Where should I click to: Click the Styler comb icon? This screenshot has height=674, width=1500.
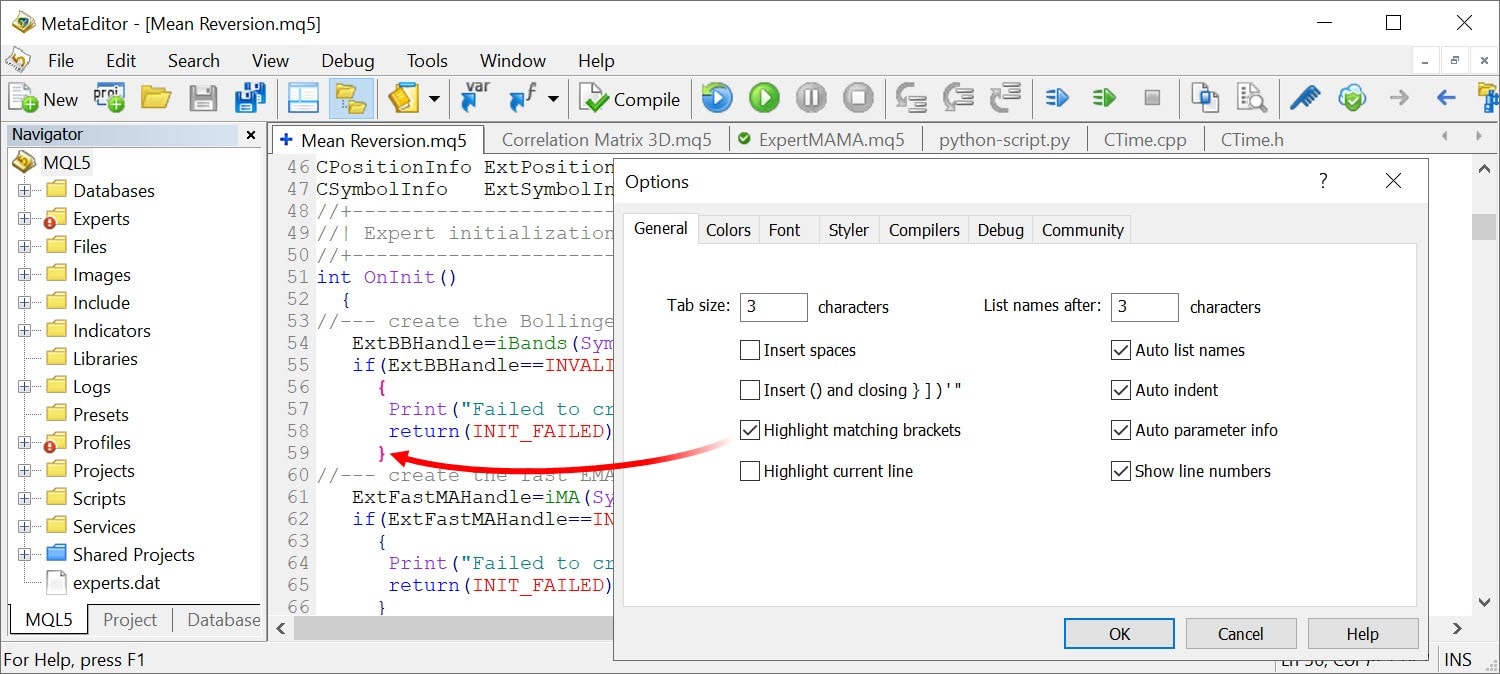[x=1304, y=98]
